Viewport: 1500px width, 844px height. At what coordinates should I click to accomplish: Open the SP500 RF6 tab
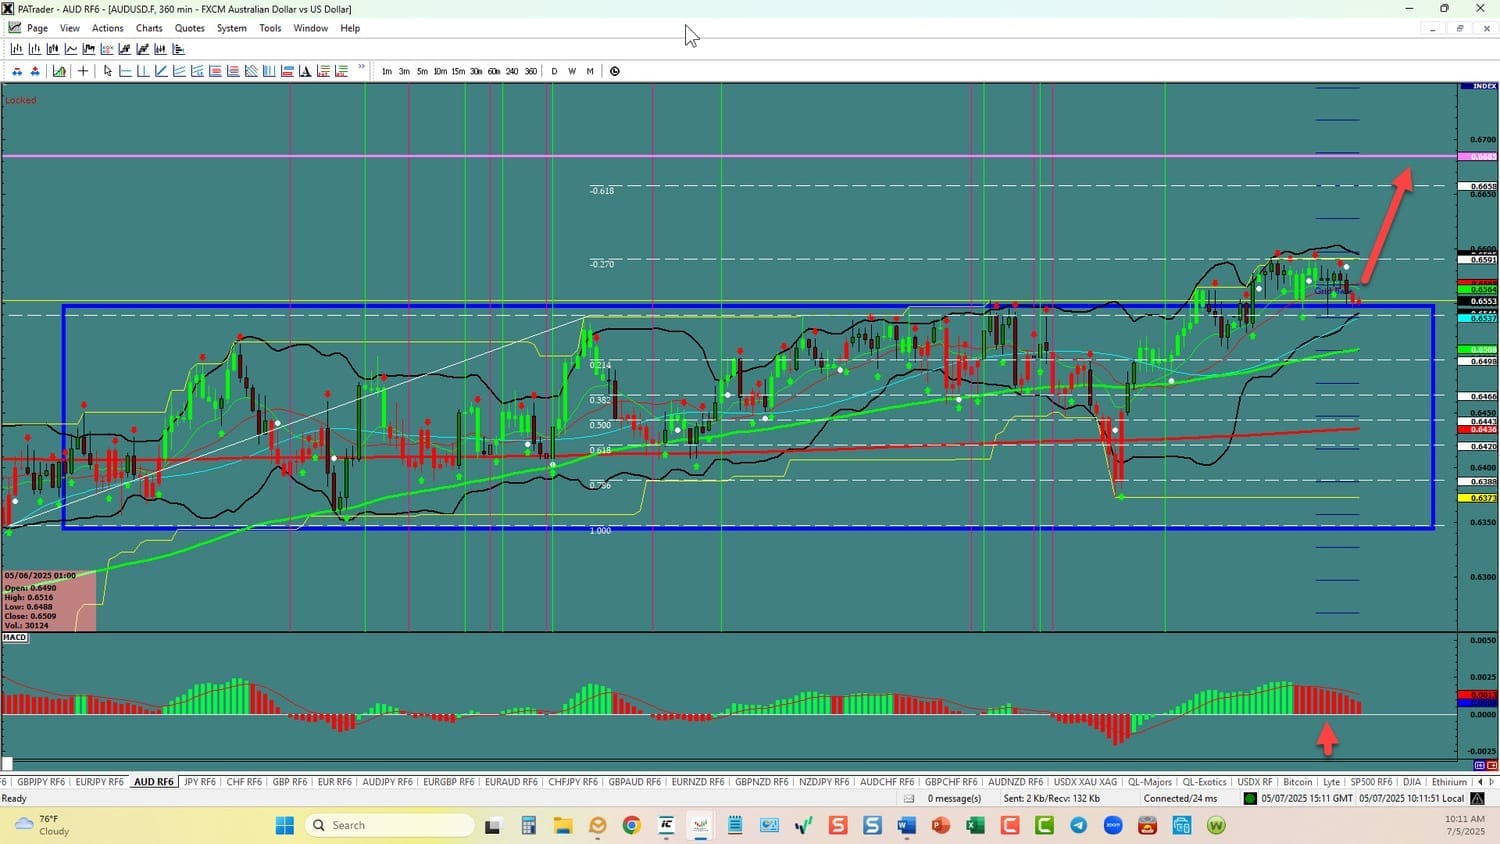(1371, 782)
